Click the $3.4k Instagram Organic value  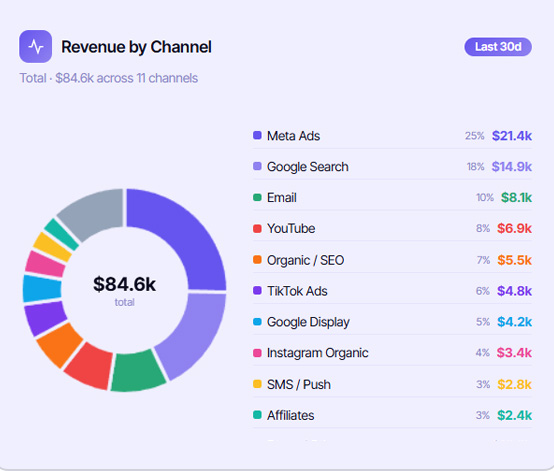[514, 353]
